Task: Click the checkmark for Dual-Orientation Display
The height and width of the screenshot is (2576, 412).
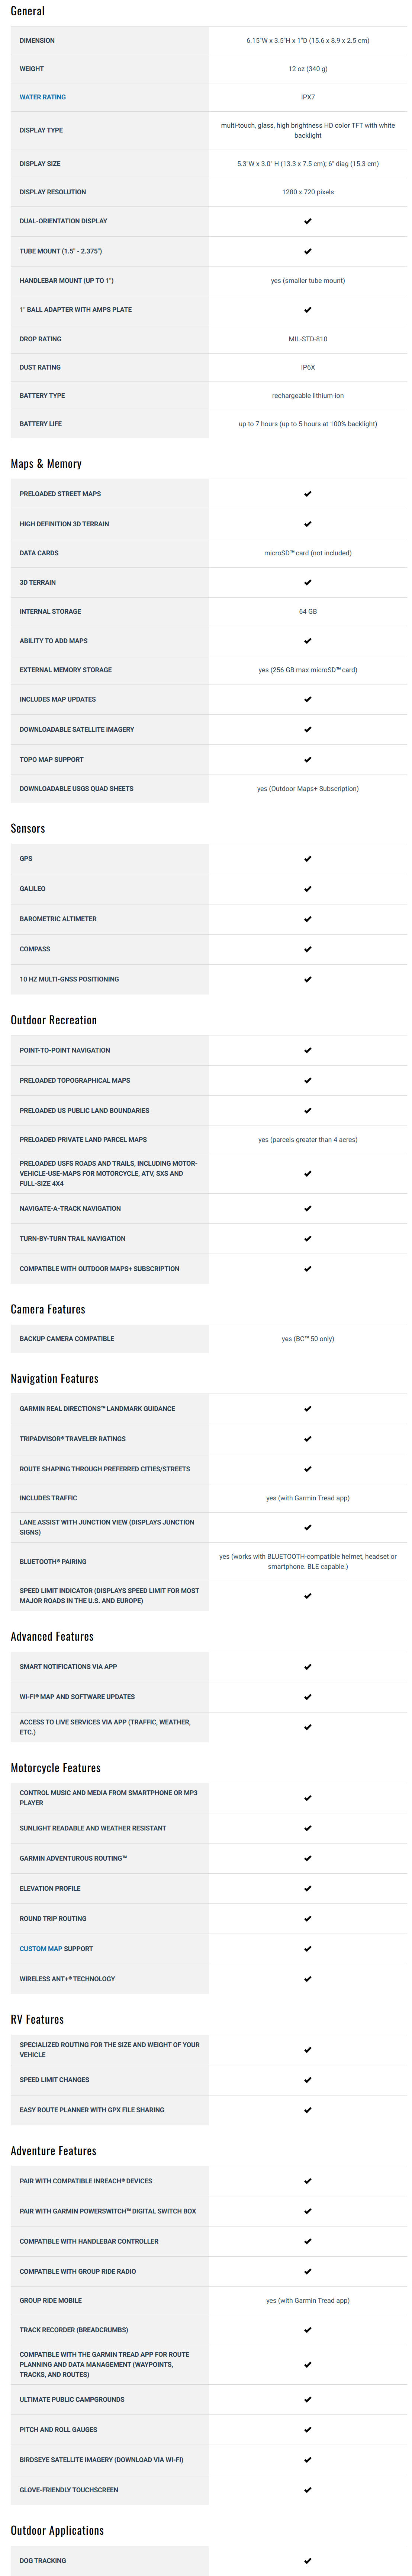Action: click(307, 221)
